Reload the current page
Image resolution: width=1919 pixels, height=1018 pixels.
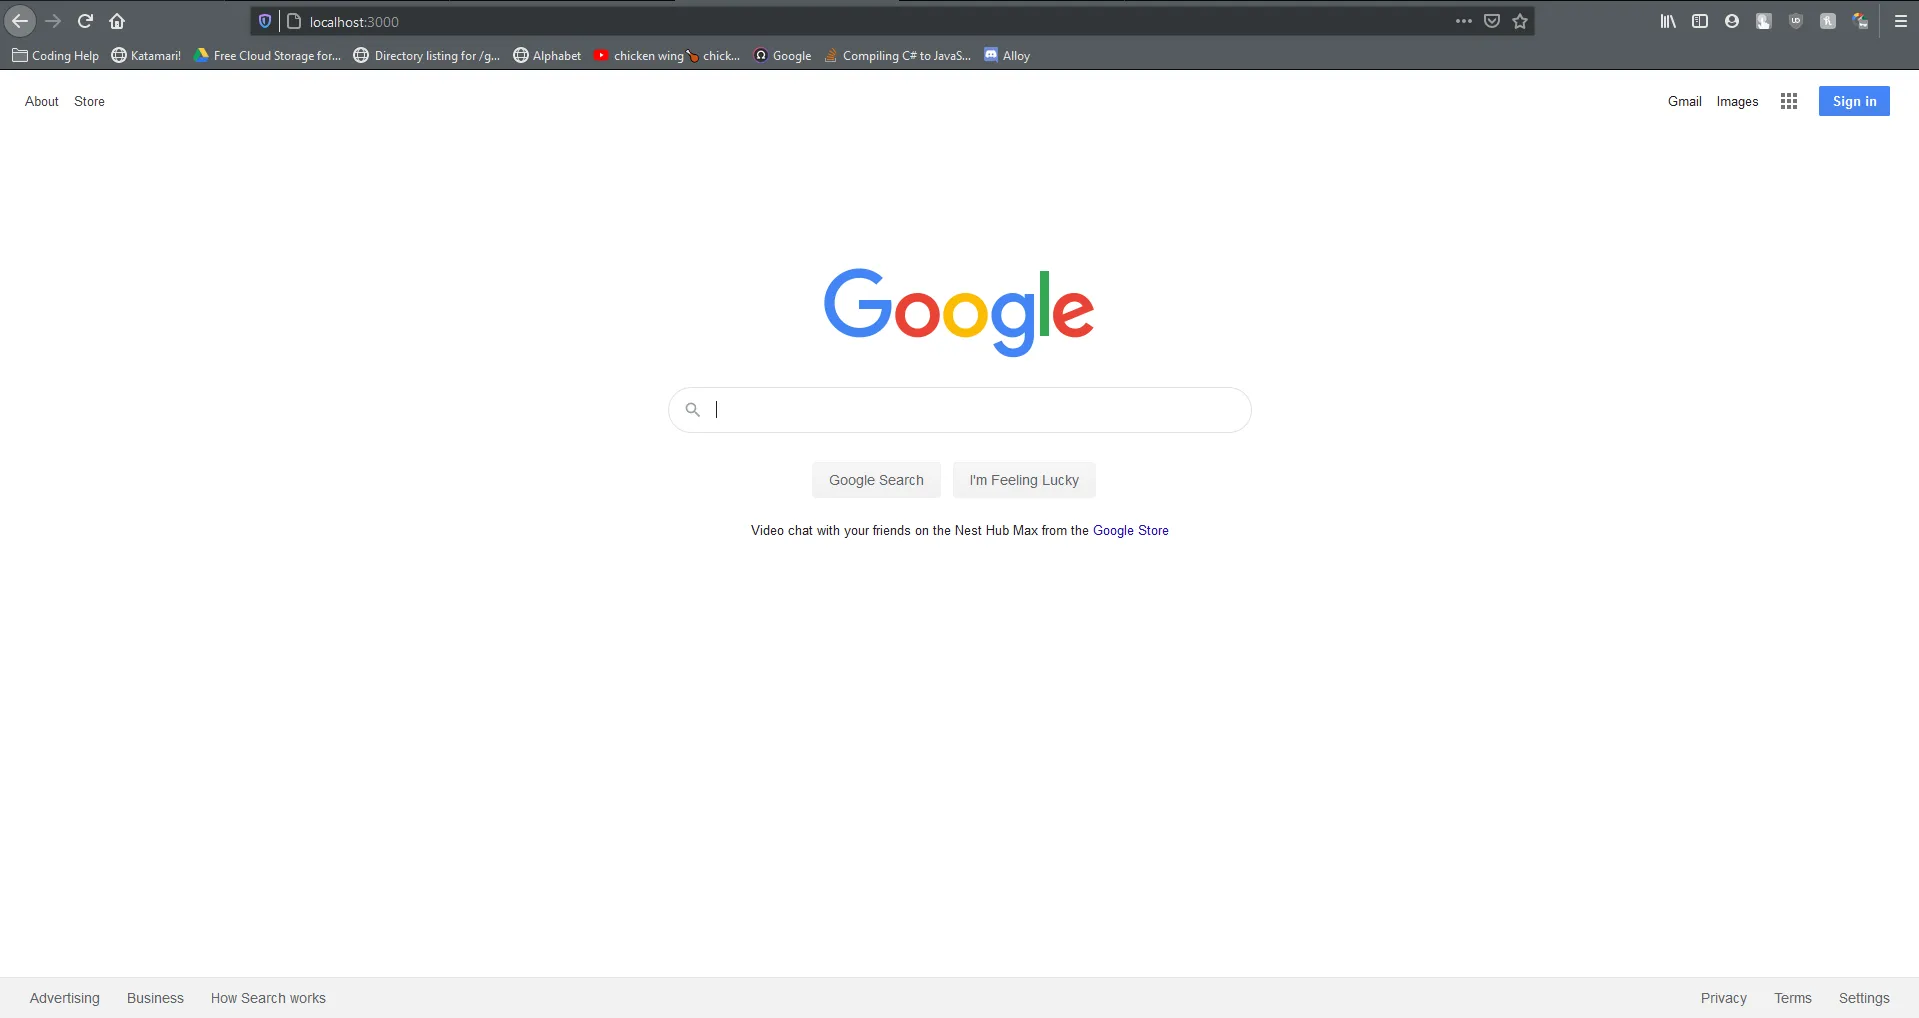click(x=85, y=21)
